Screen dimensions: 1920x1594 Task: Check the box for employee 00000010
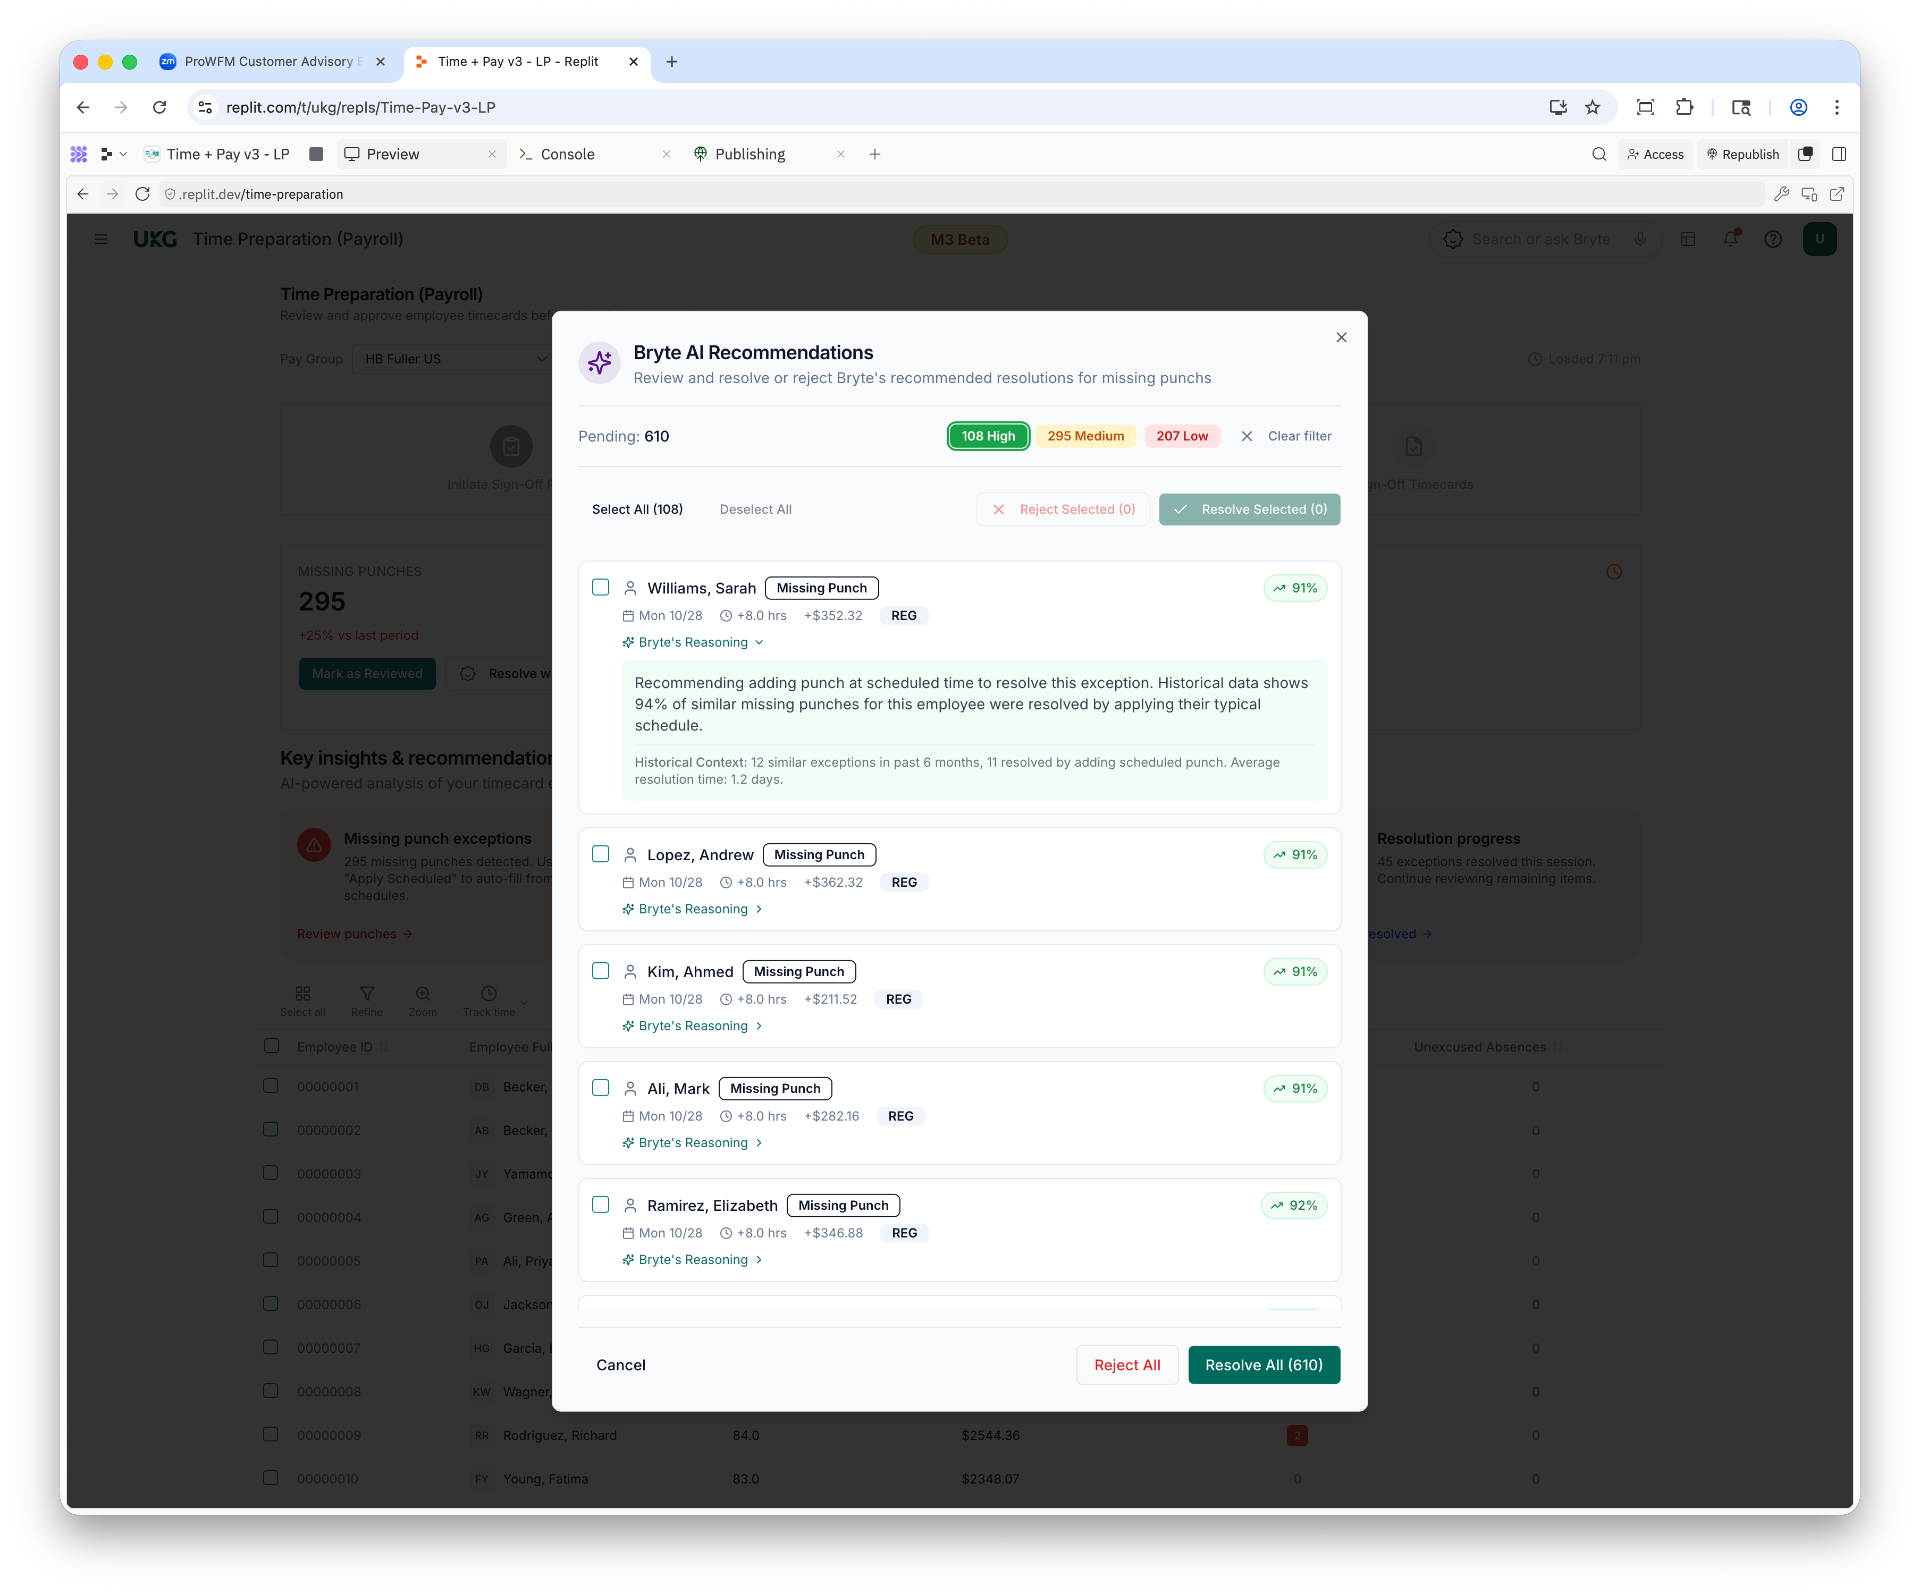(x=270, y=1477)
